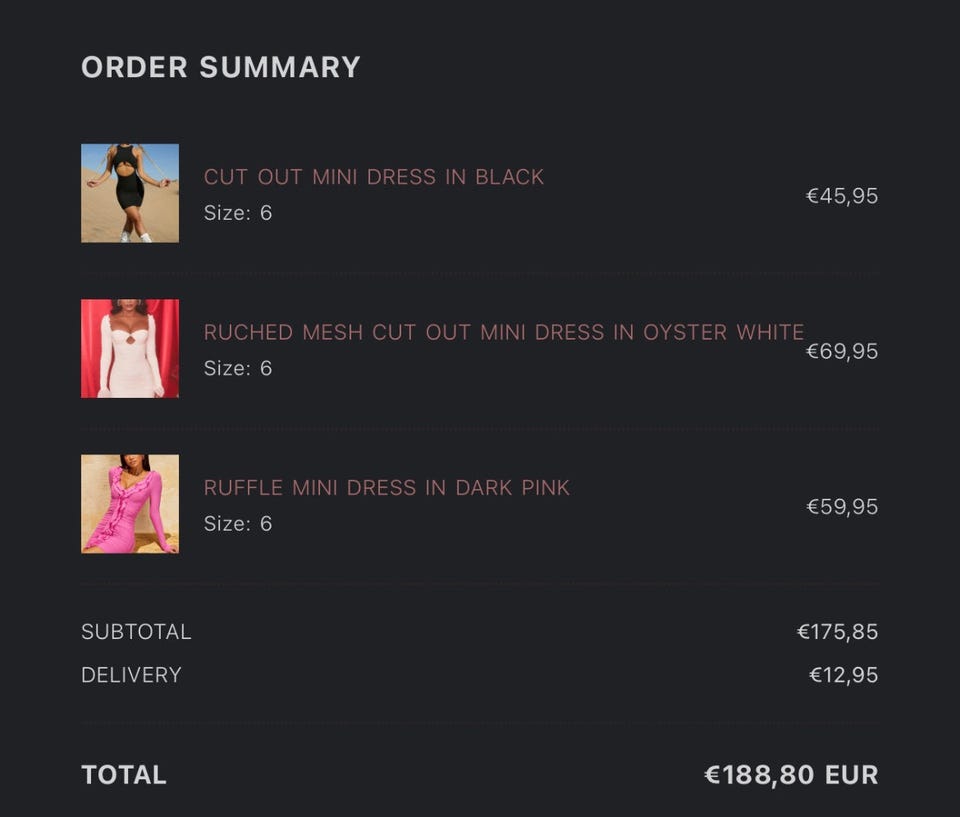Click the SUBTOTAL label
The width and height of the screenshot is (960, 817).
coord(136,632)
